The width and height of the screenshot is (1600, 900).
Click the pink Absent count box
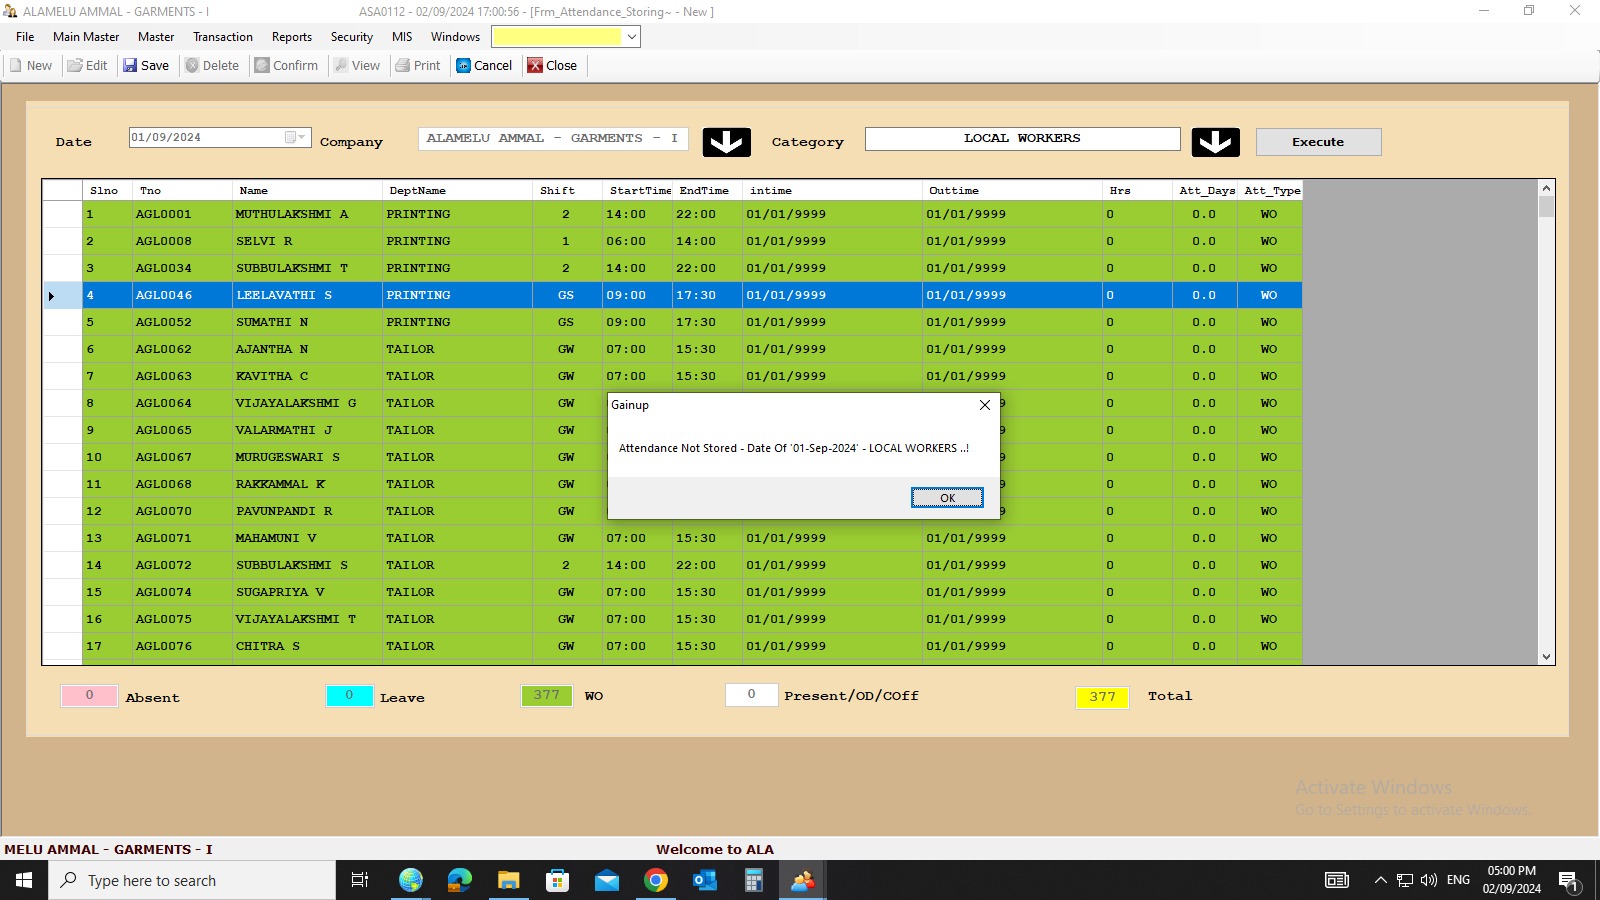click(x=89, y=696)
